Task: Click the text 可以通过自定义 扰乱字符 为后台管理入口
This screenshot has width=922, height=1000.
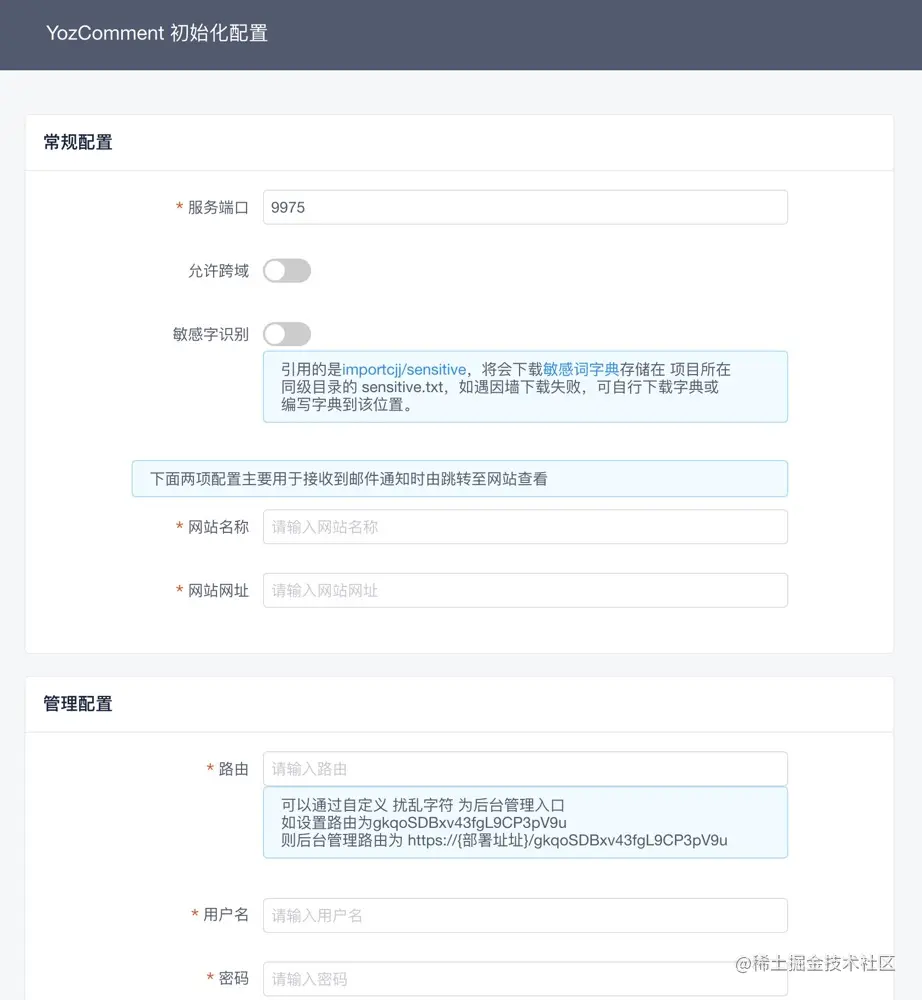Action: (423, 805)
